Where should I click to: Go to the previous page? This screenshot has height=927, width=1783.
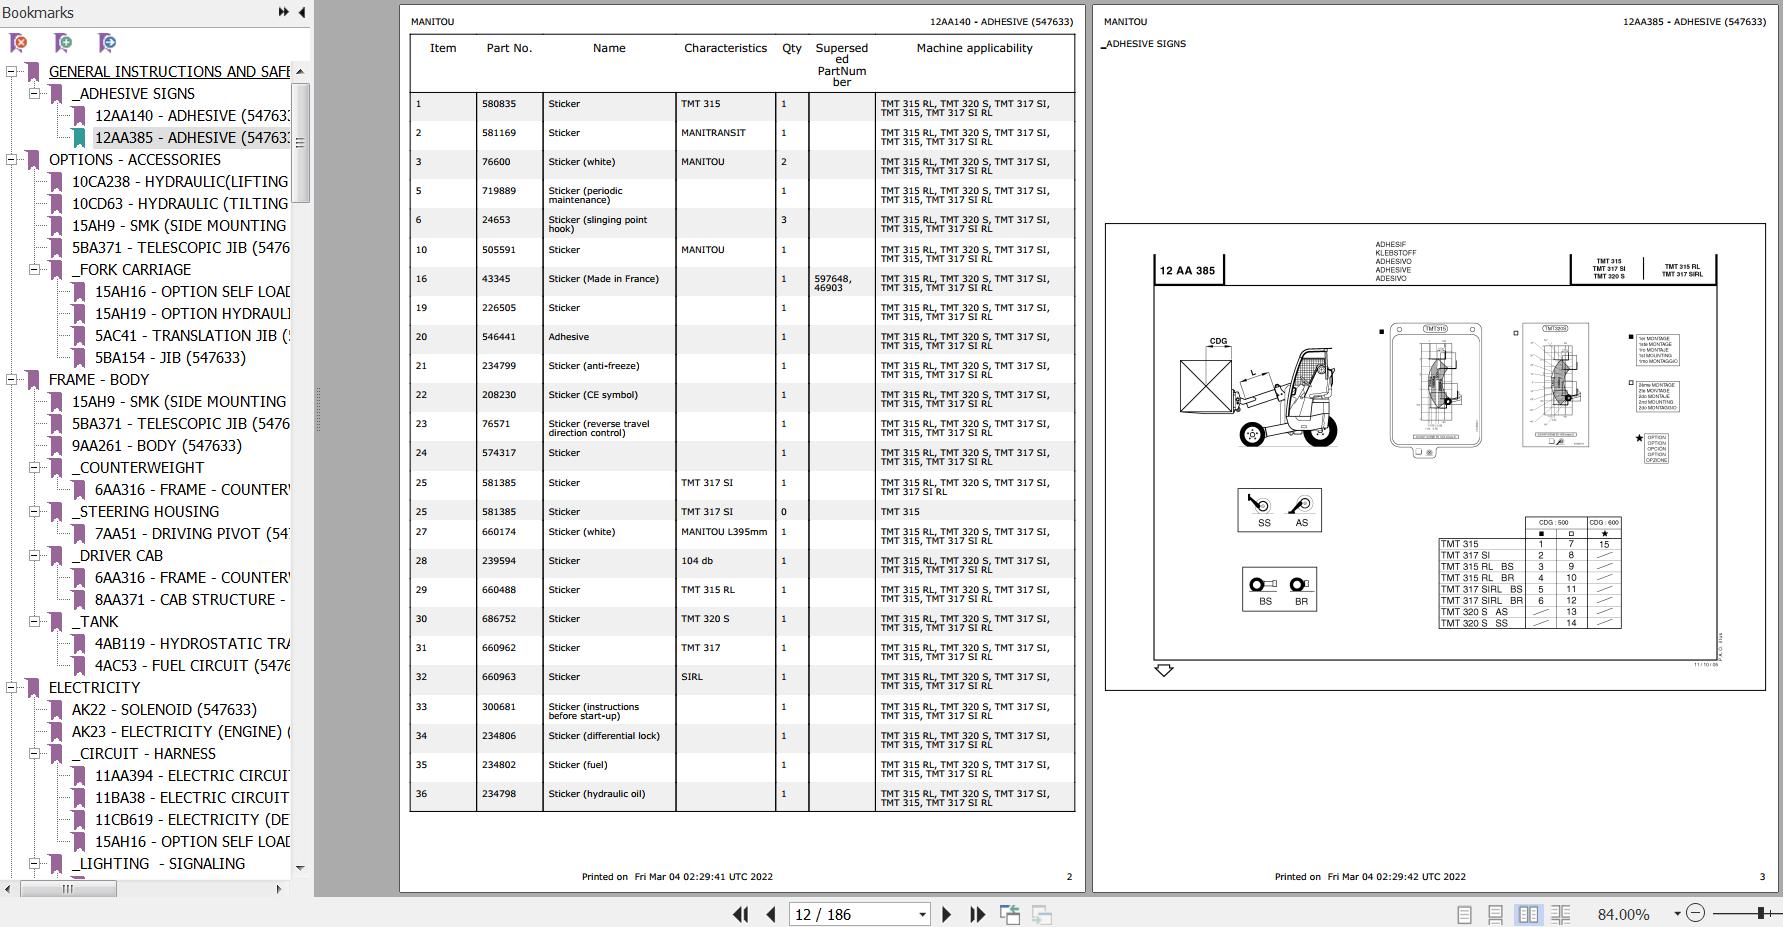[x=771, y=914]
